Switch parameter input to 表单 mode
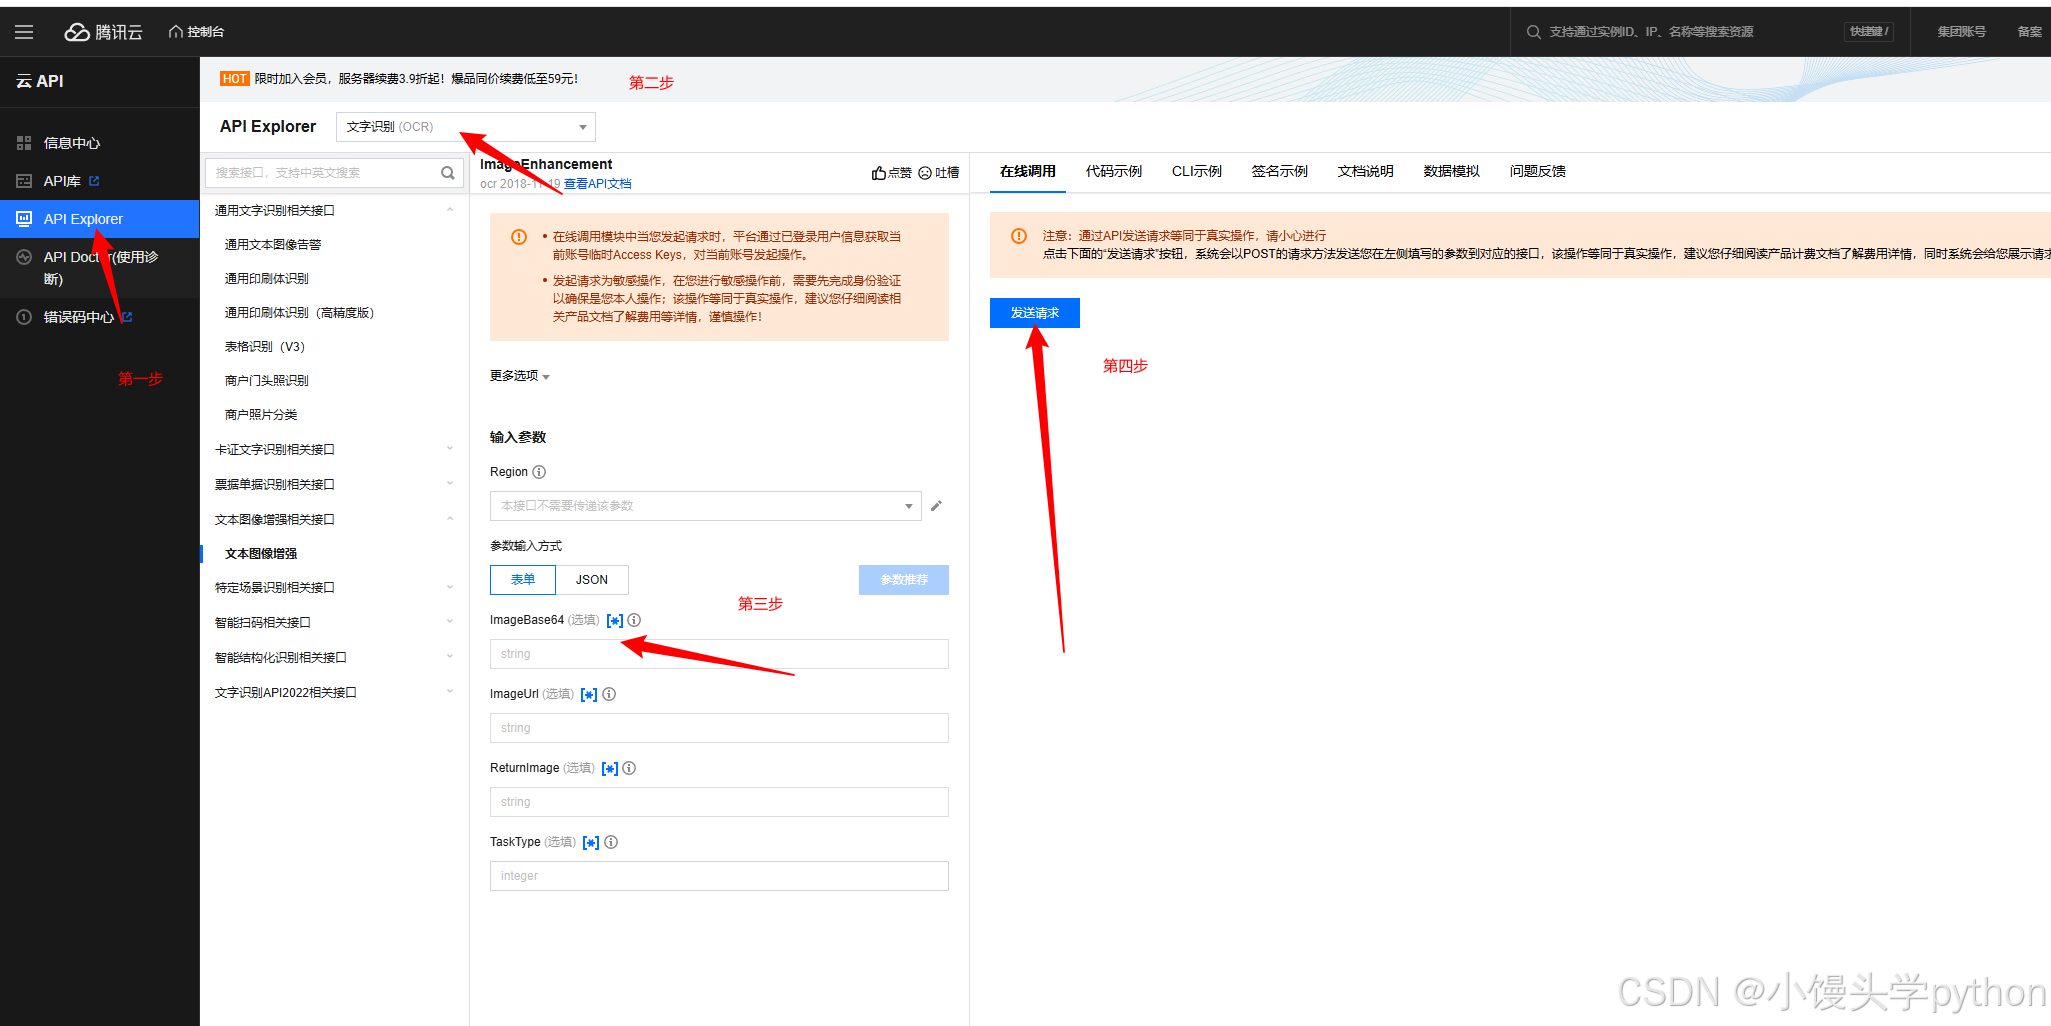The width and height of the screenshot is (2051, 1026). click(x=523, y=580)
